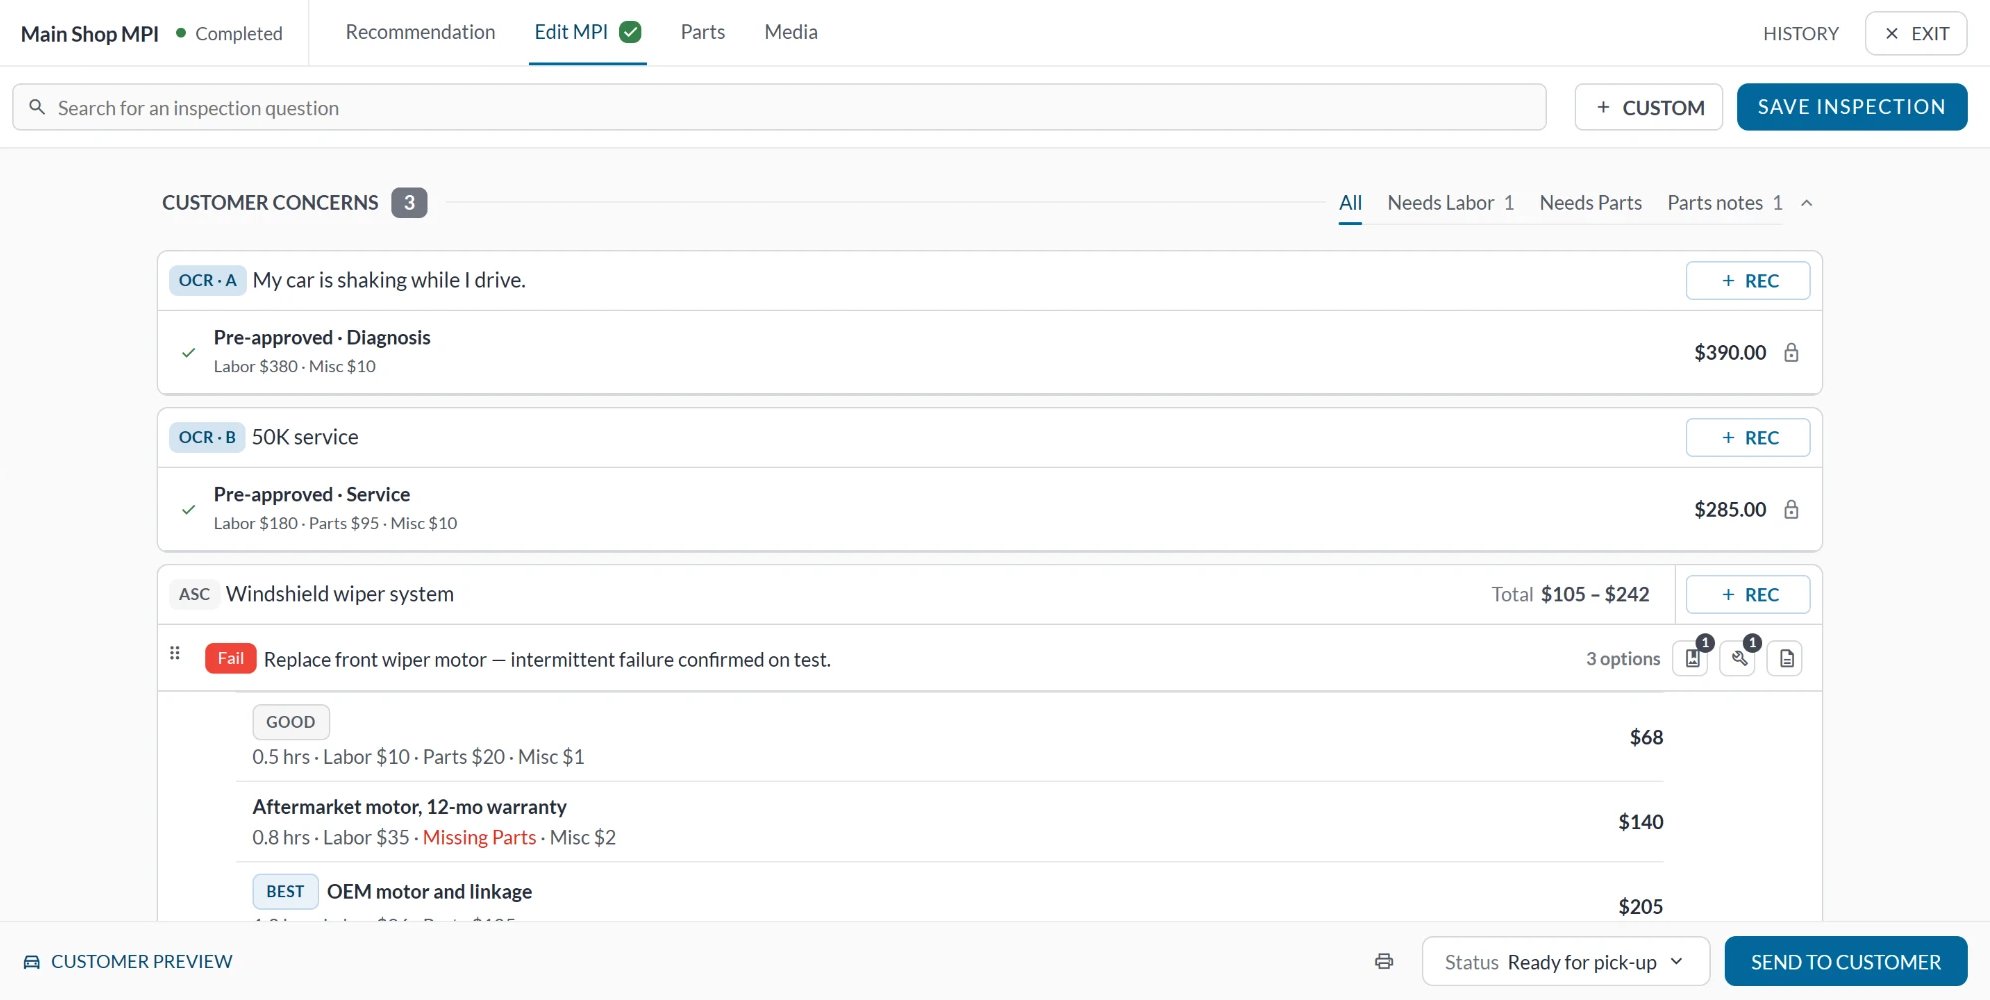Select the Edit MPI tab
Screen dimensions: 1990x1000
click(587, 32)
